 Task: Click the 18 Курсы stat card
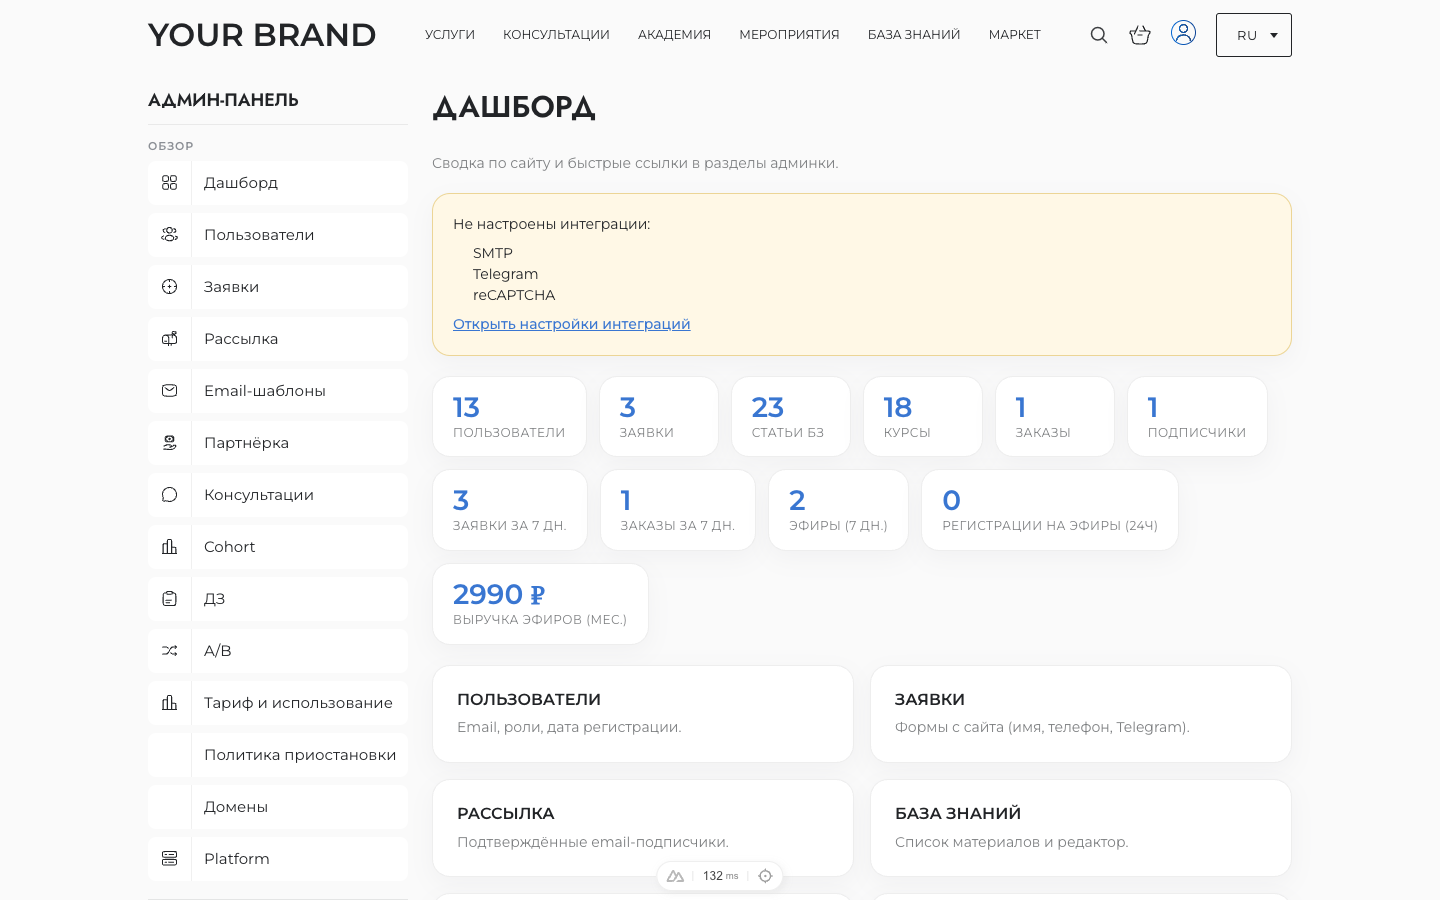pyautogui.click(x=923, y=417)
